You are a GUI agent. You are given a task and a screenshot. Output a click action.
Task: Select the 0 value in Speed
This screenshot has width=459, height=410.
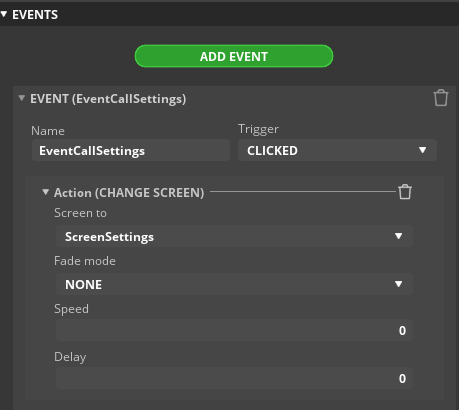pyautogui.click(x=402, y=331)
